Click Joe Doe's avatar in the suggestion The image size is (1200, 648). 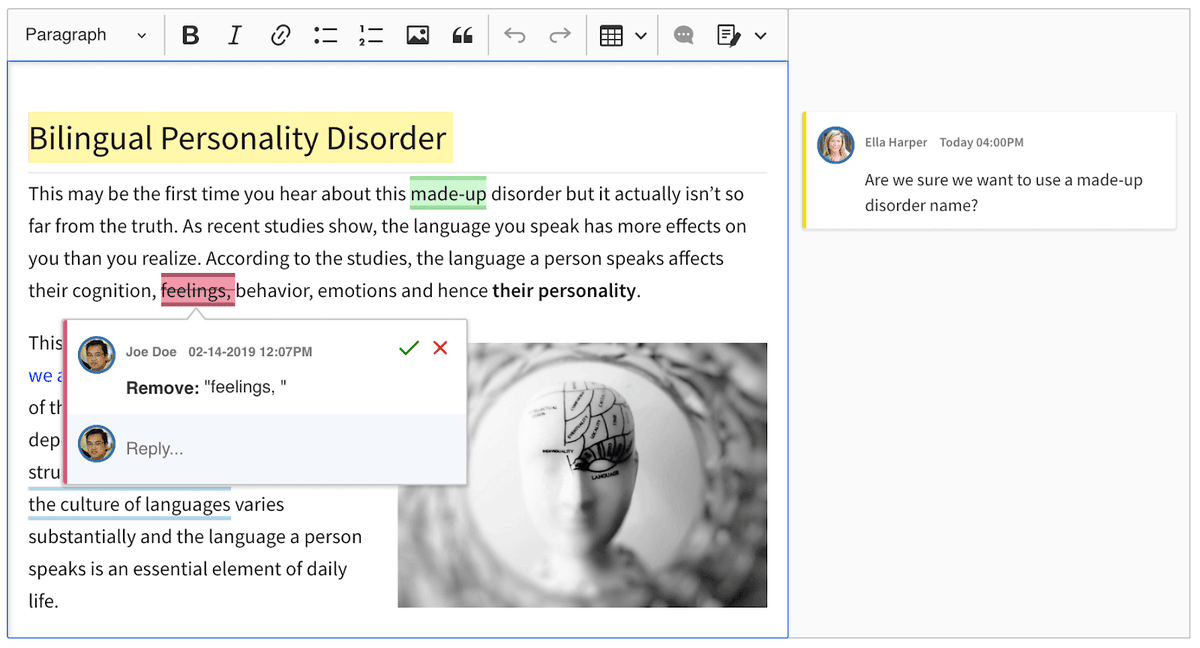(x=97, y=355)
